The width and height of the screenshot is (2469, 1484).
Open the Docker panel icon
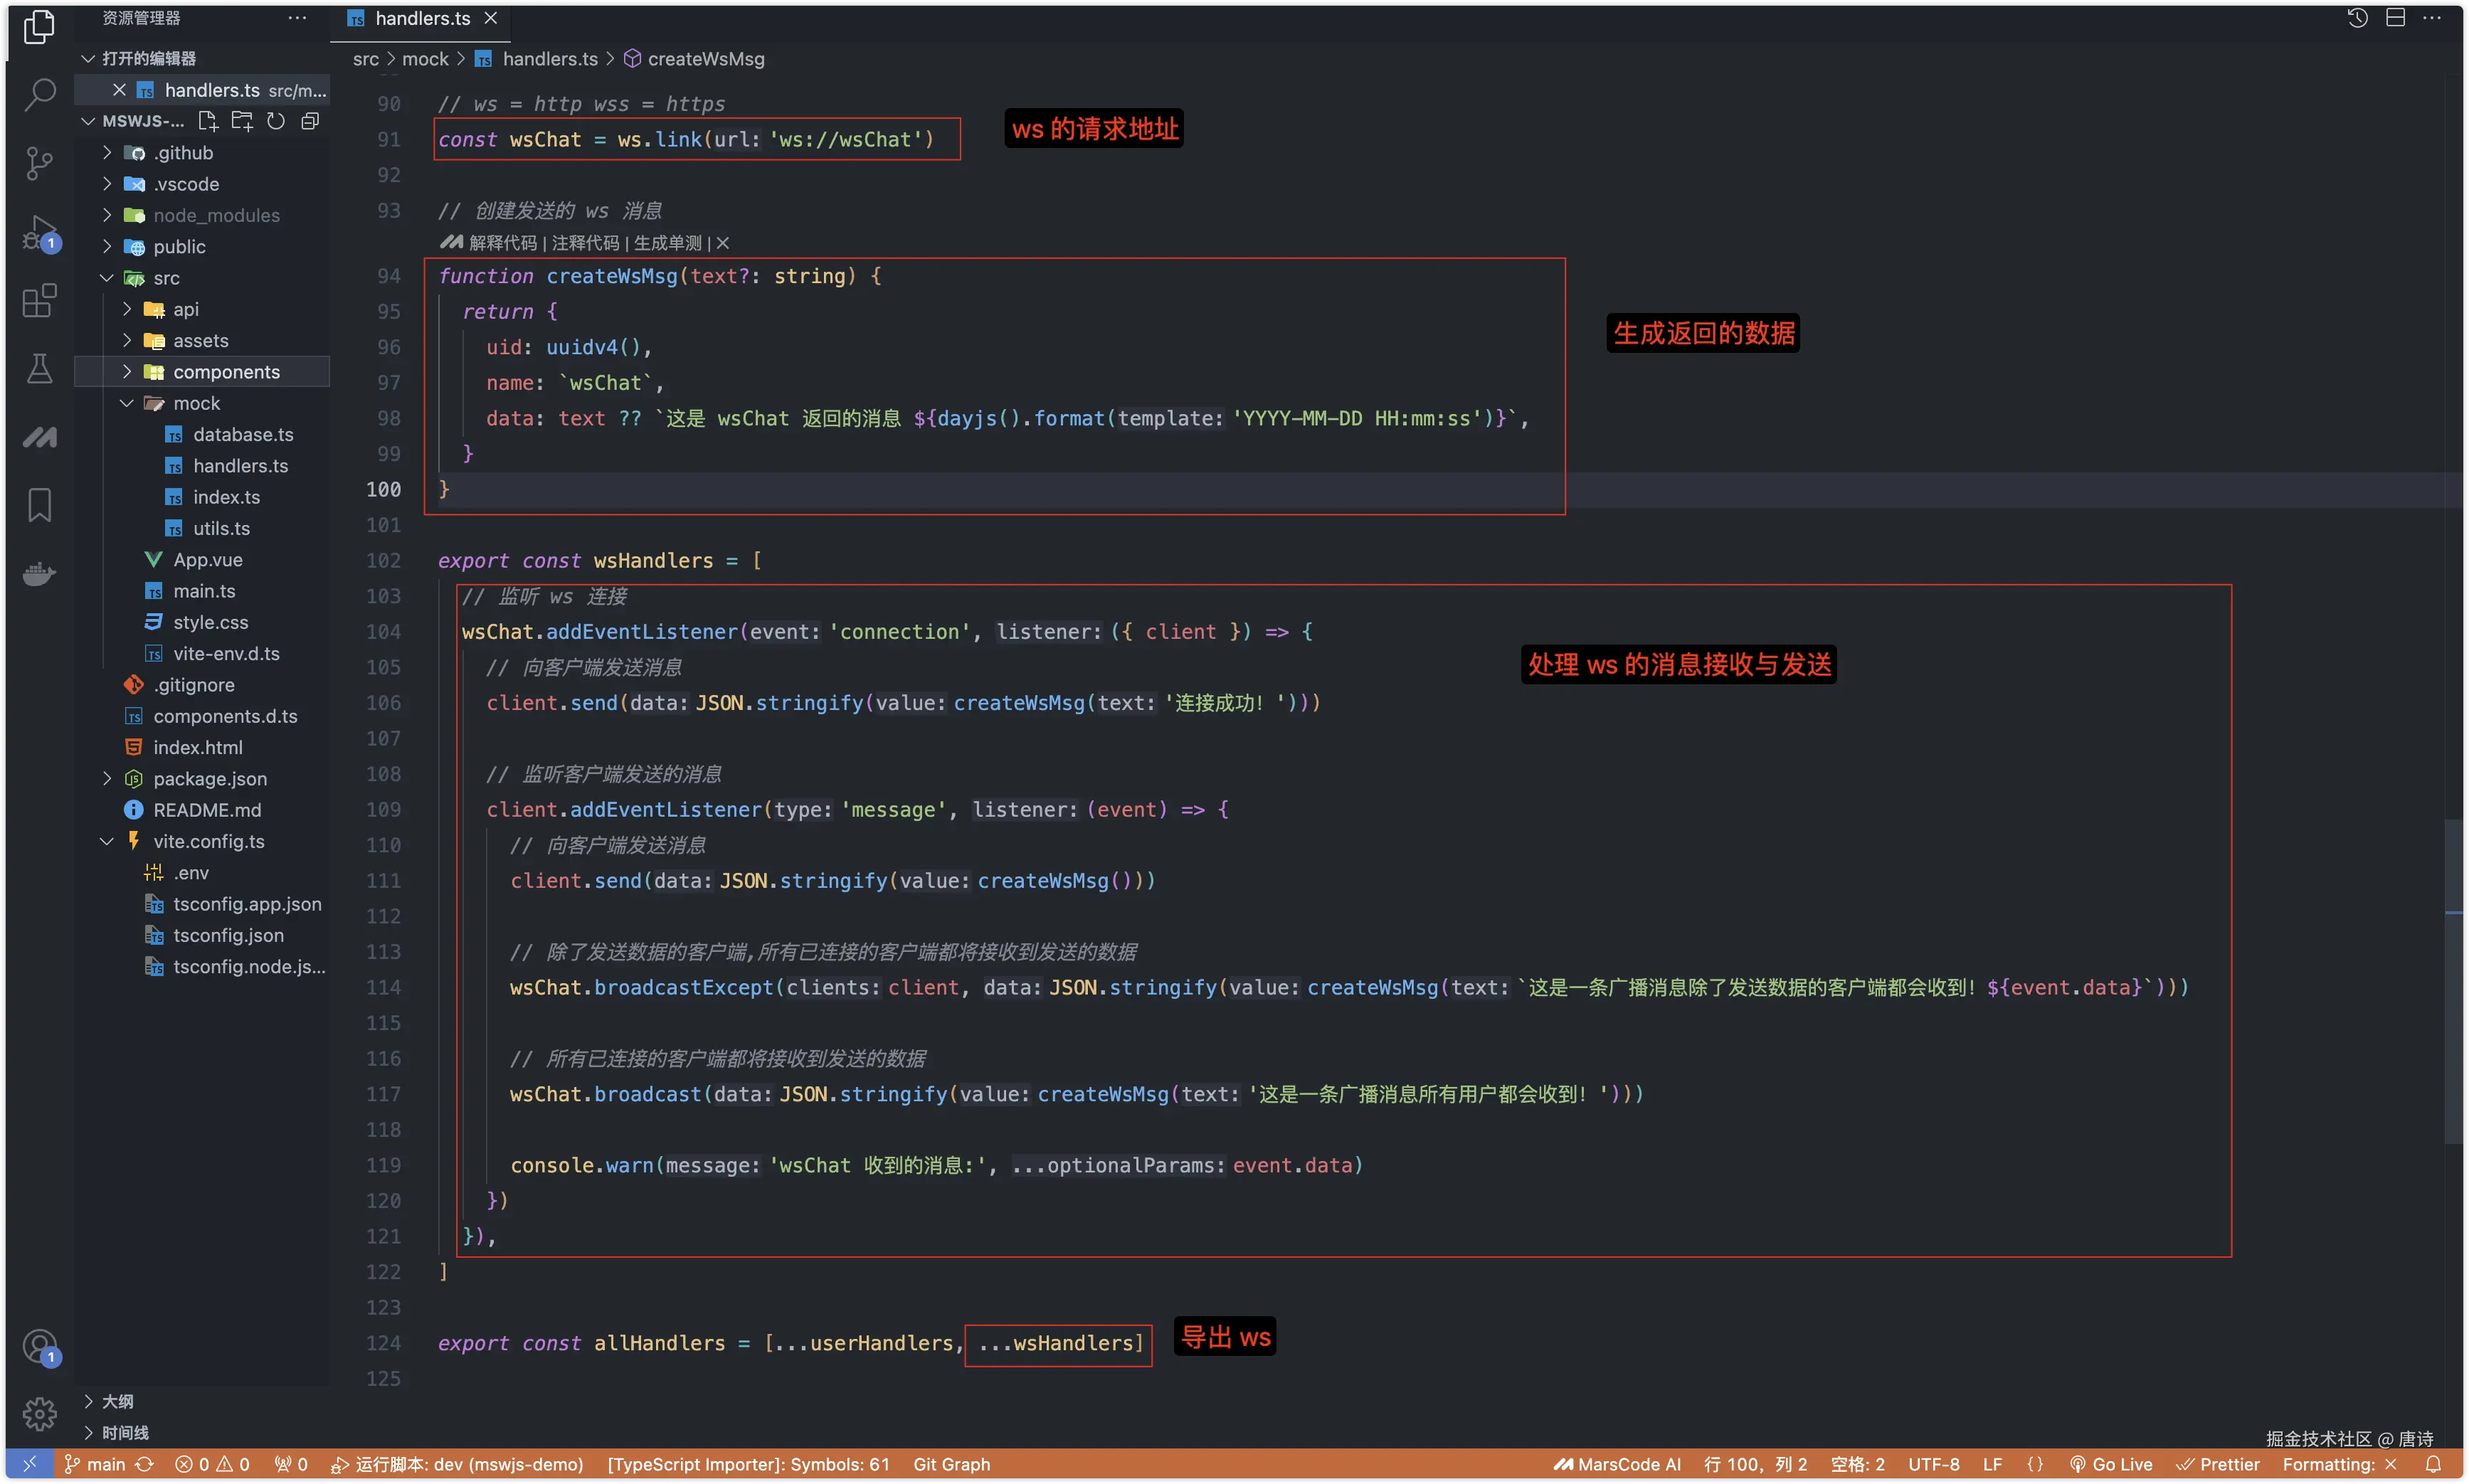[x=39, y=573]
